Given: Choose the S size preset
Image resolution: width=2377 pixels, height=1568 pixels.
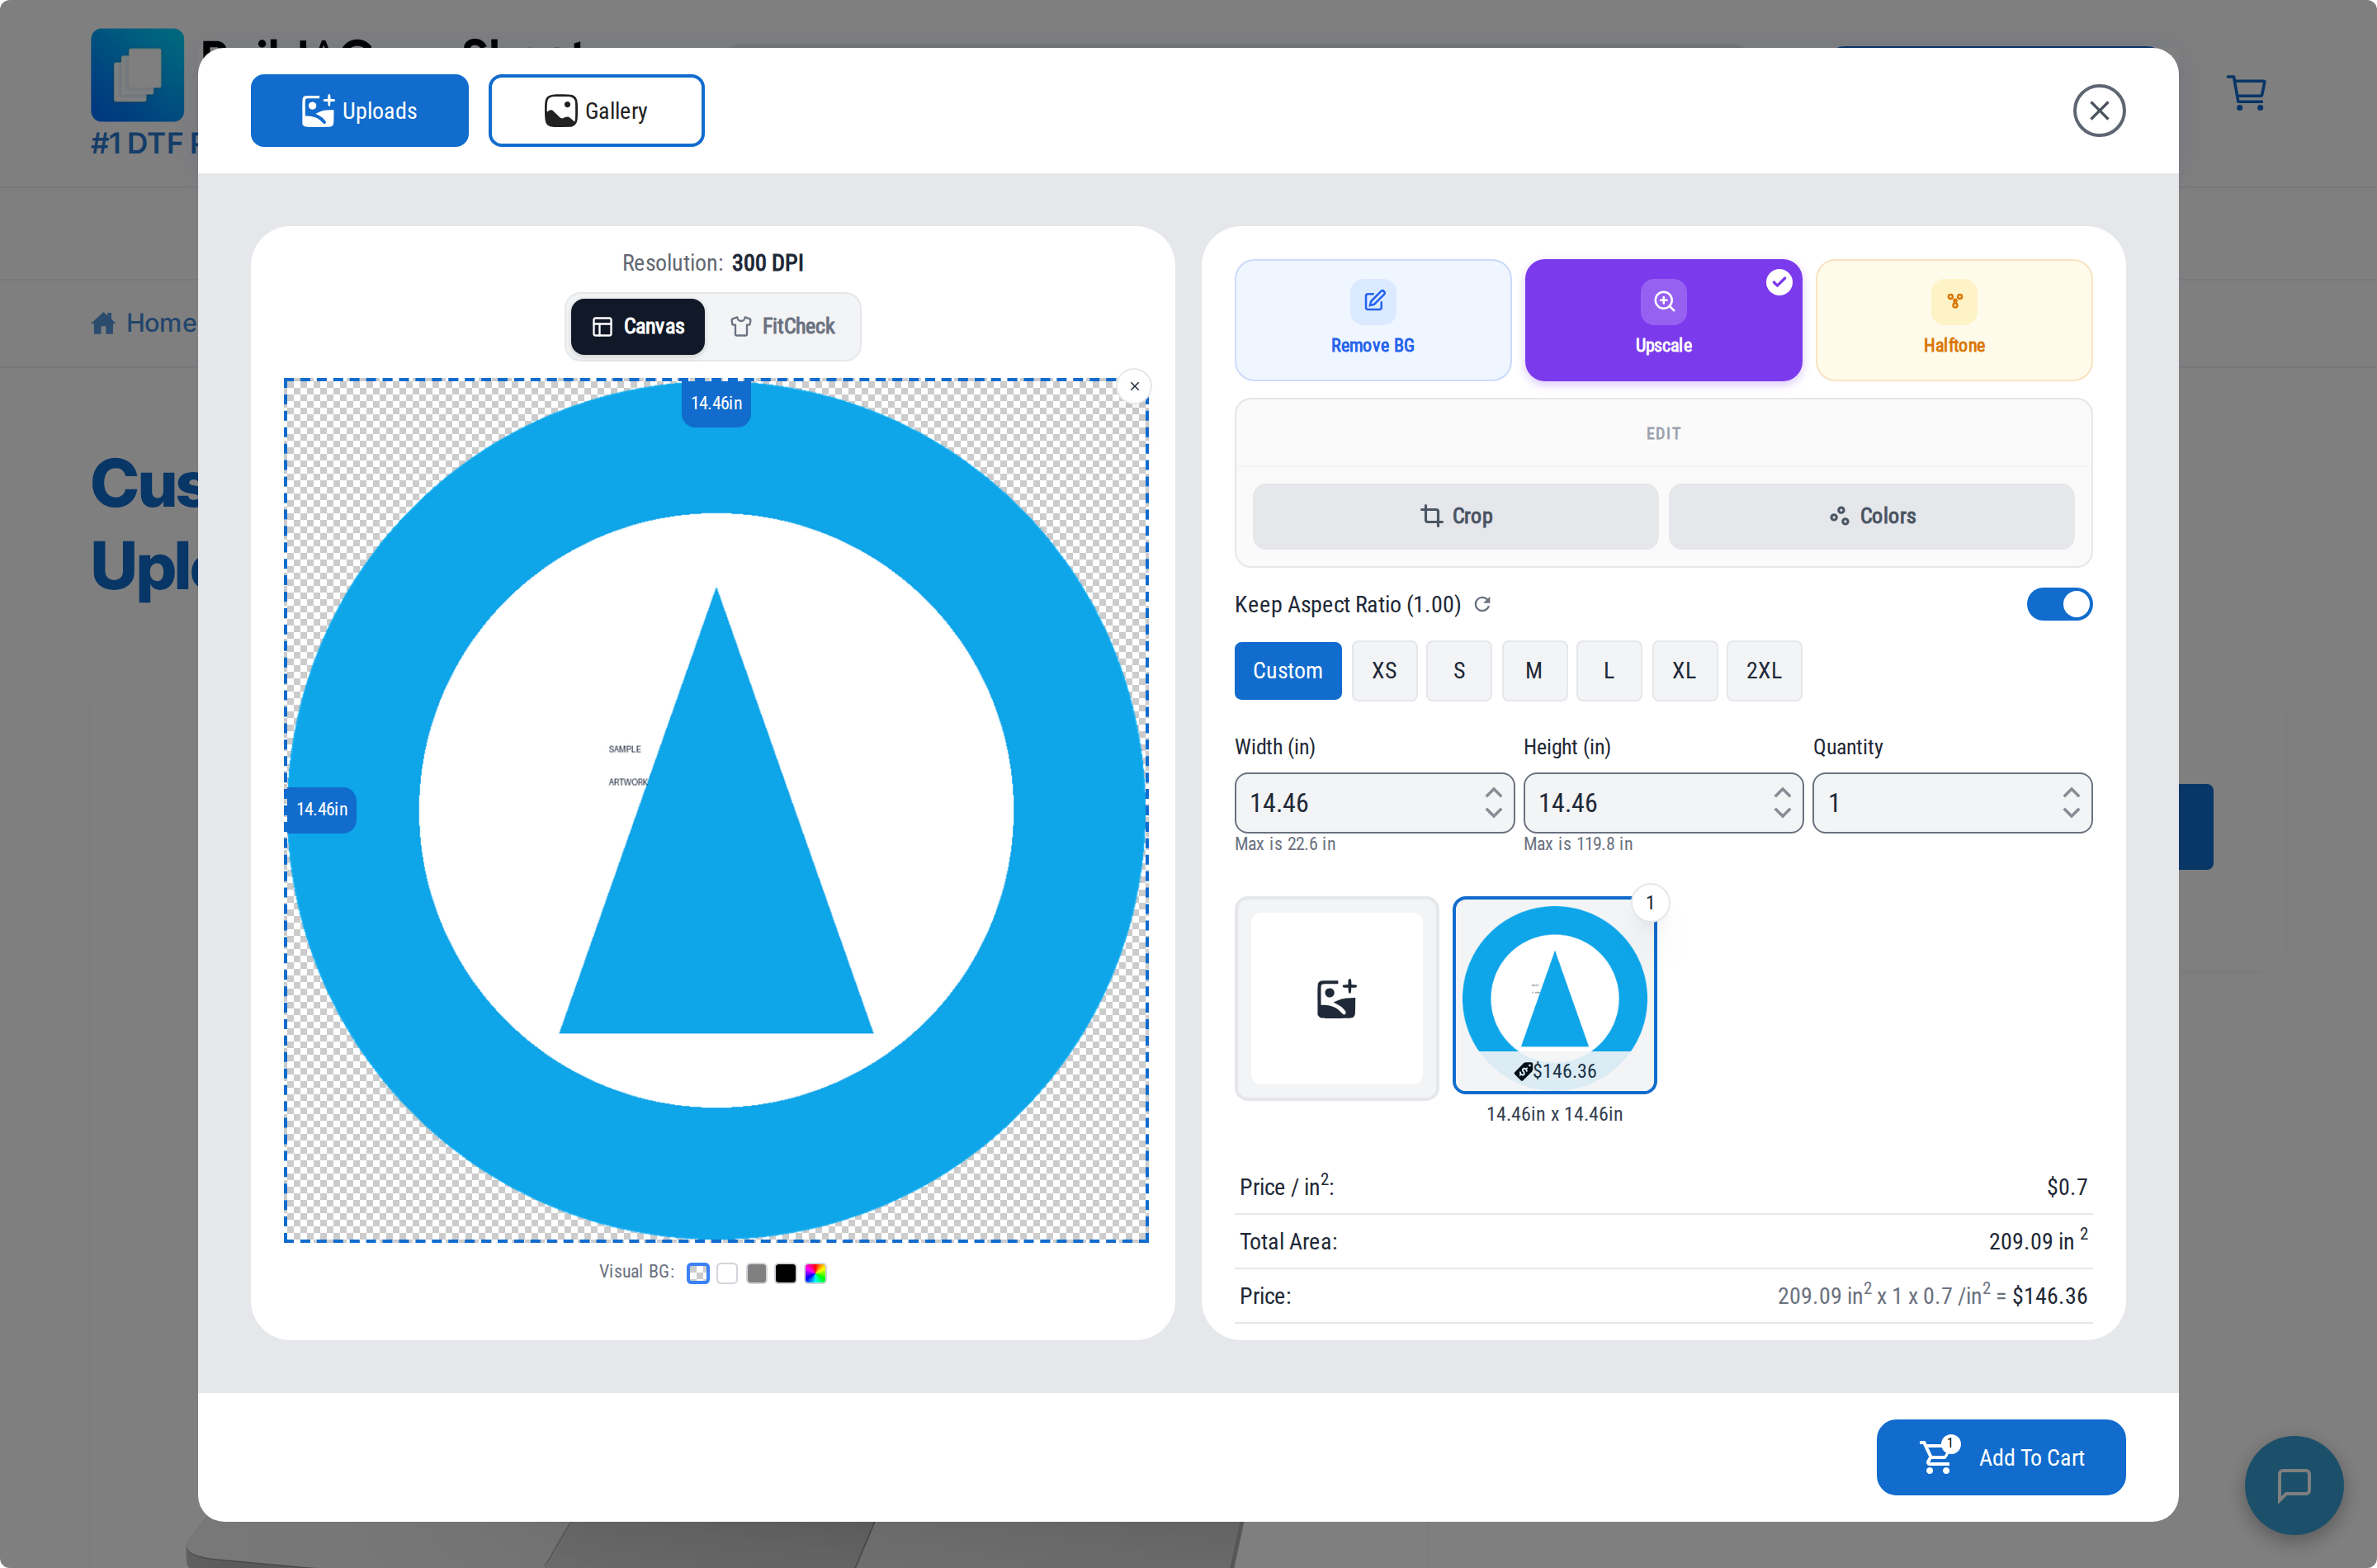Looking at the screenshot, I should pyautogui.click(x=1459, y=671).
